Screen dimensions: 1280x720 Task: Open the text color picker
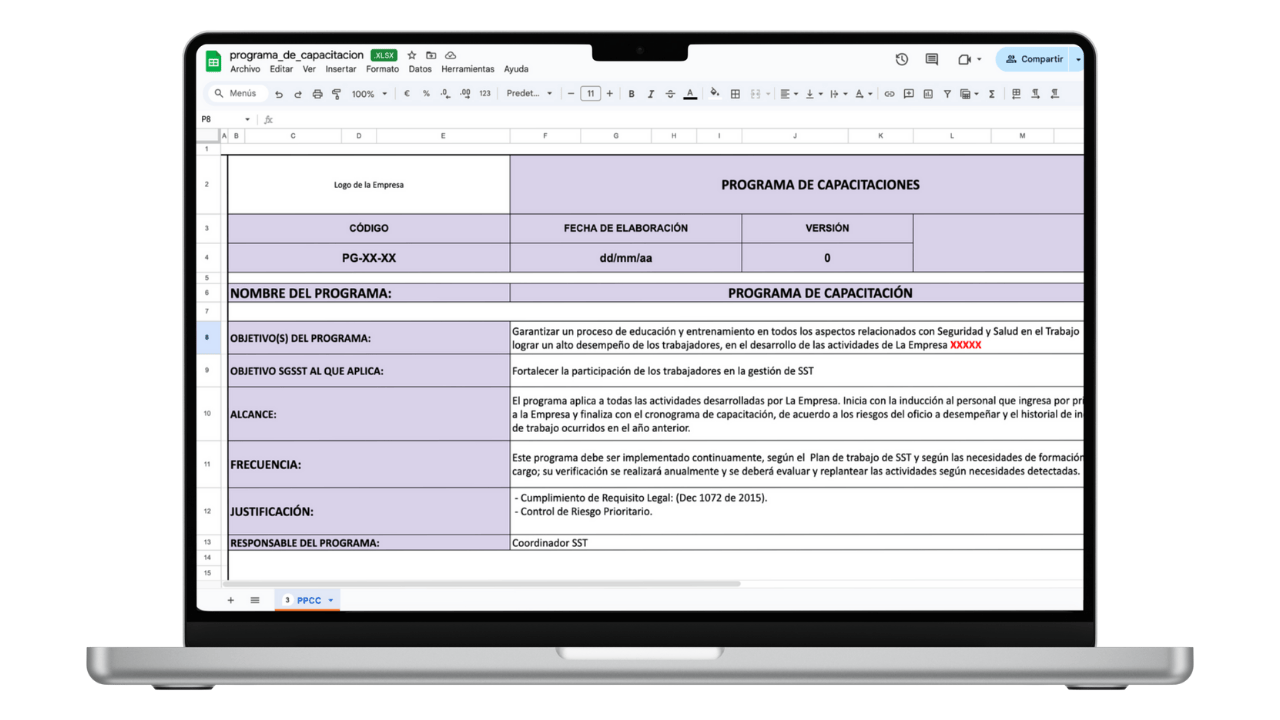(690, 93)
